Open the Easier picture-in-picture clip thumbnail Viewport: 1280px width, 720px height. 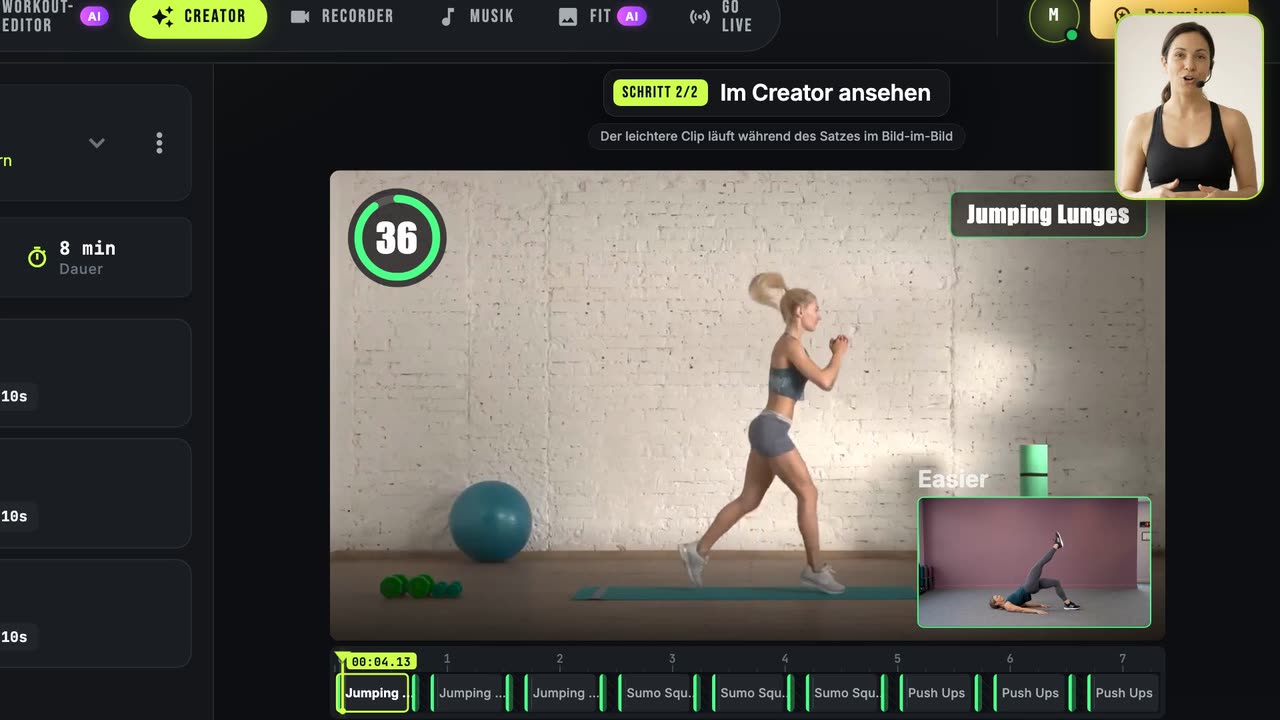tap(1034, 562)
